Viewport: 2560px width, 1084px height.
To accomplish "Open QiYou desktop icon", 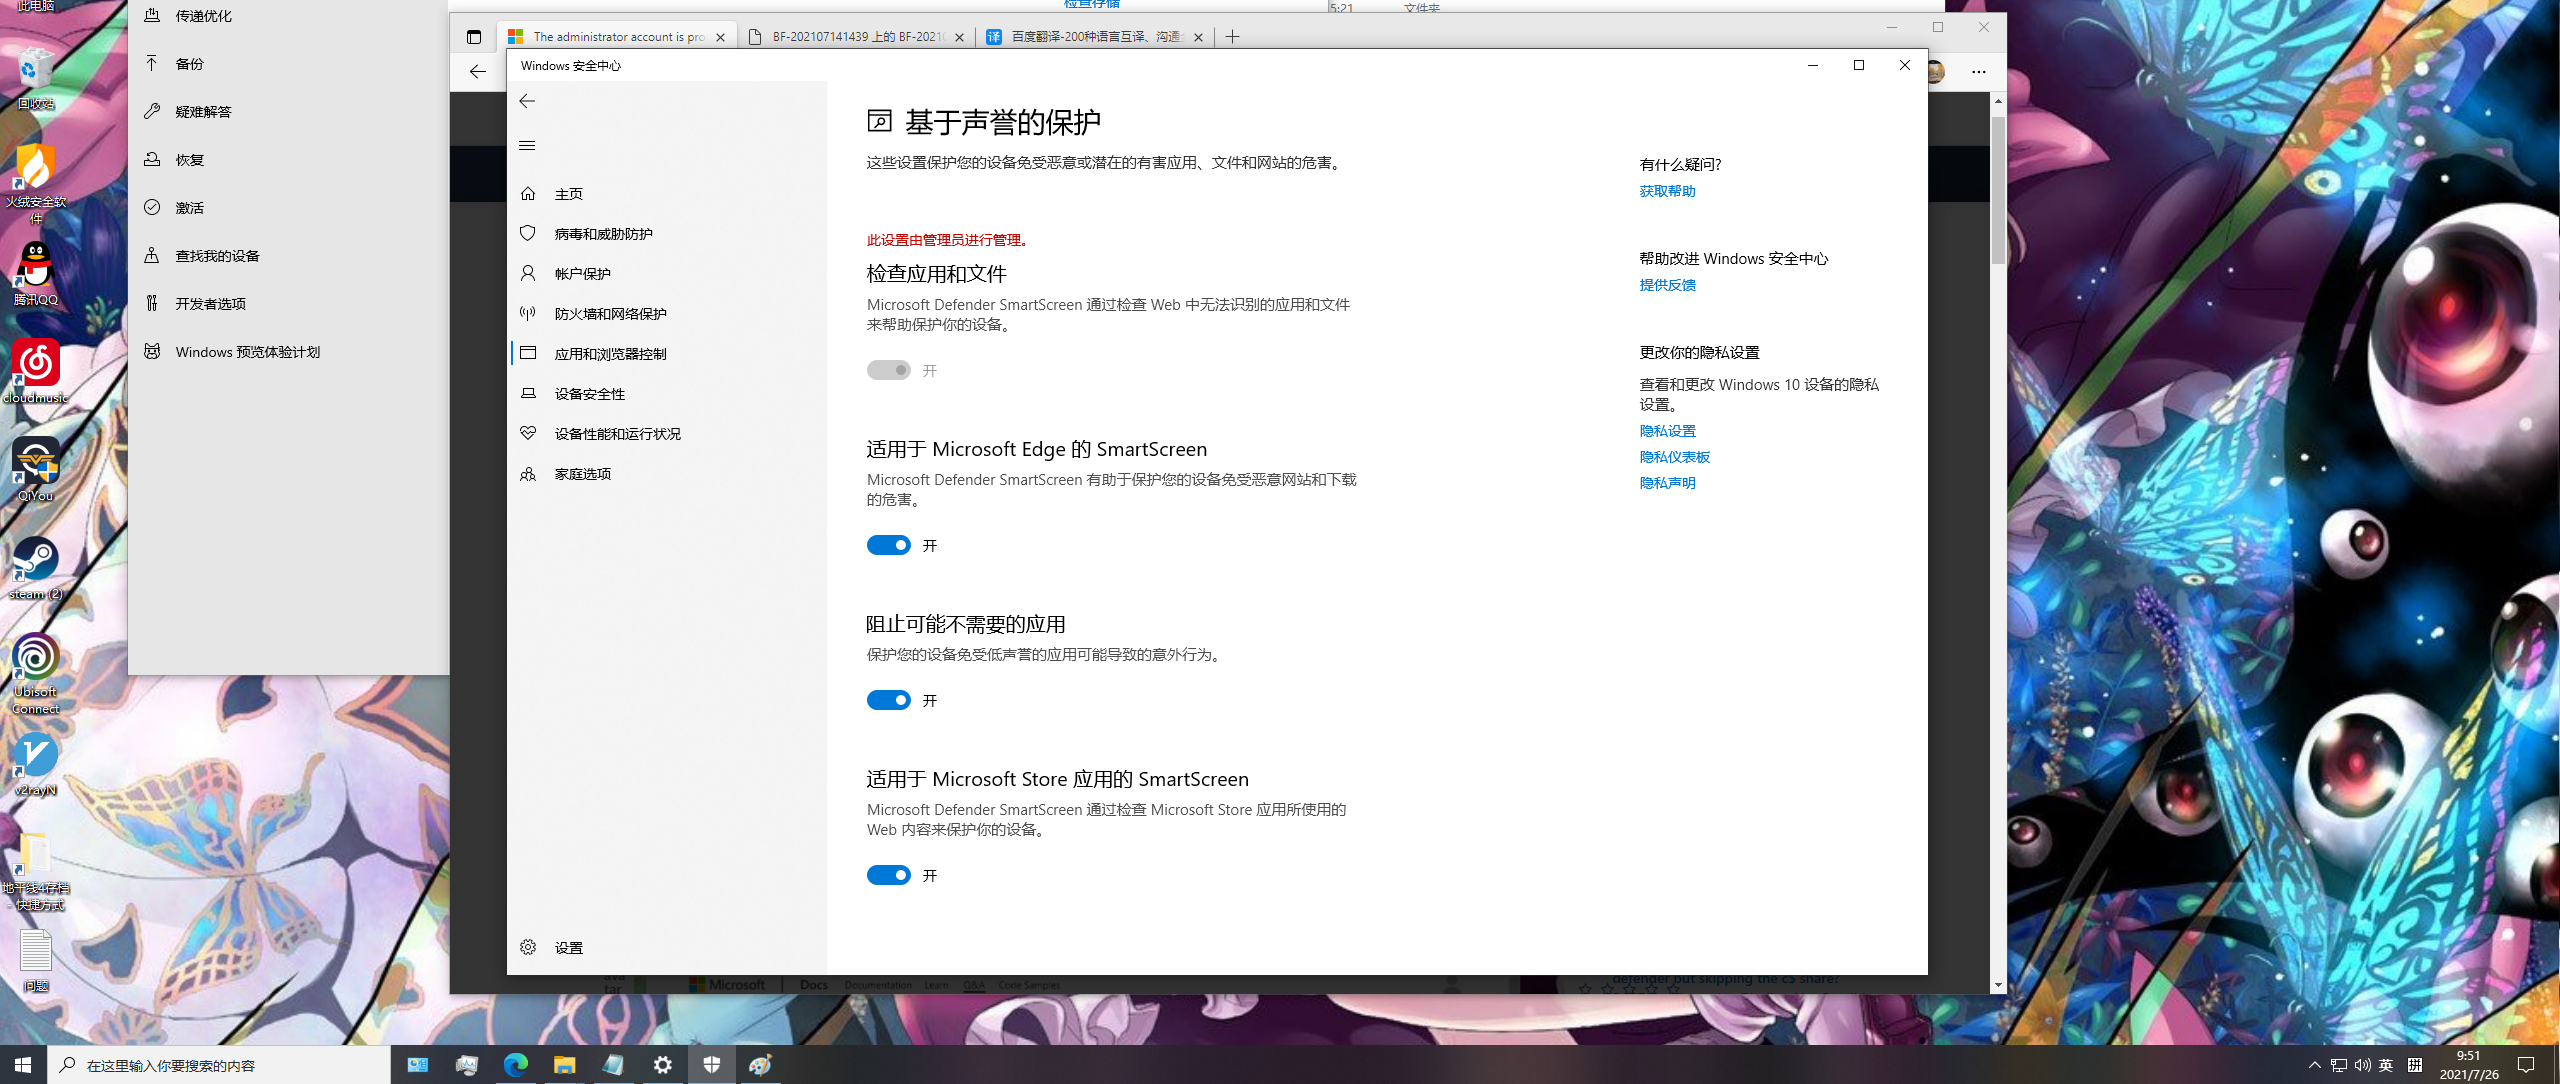I will (x=36, y=469).
